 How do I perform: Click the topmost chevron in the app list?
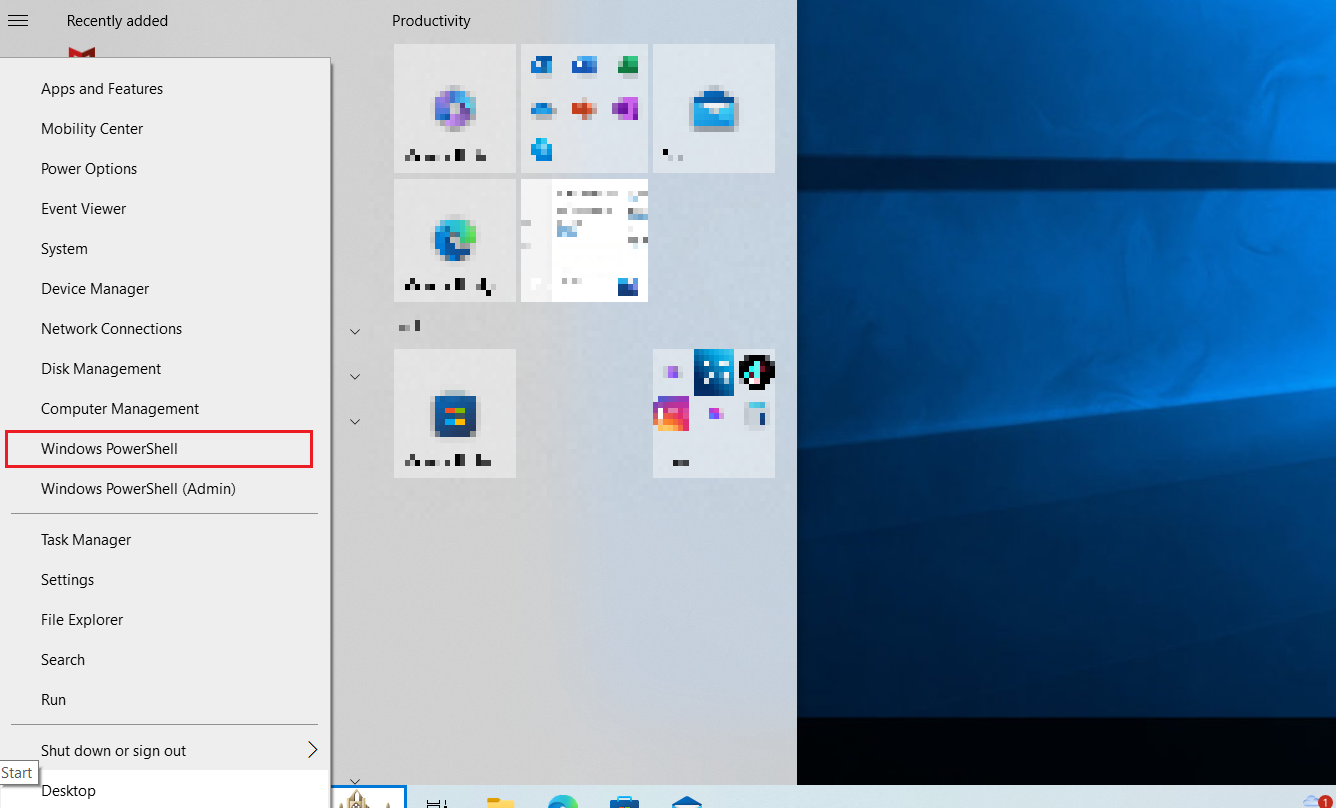point(355,331)
